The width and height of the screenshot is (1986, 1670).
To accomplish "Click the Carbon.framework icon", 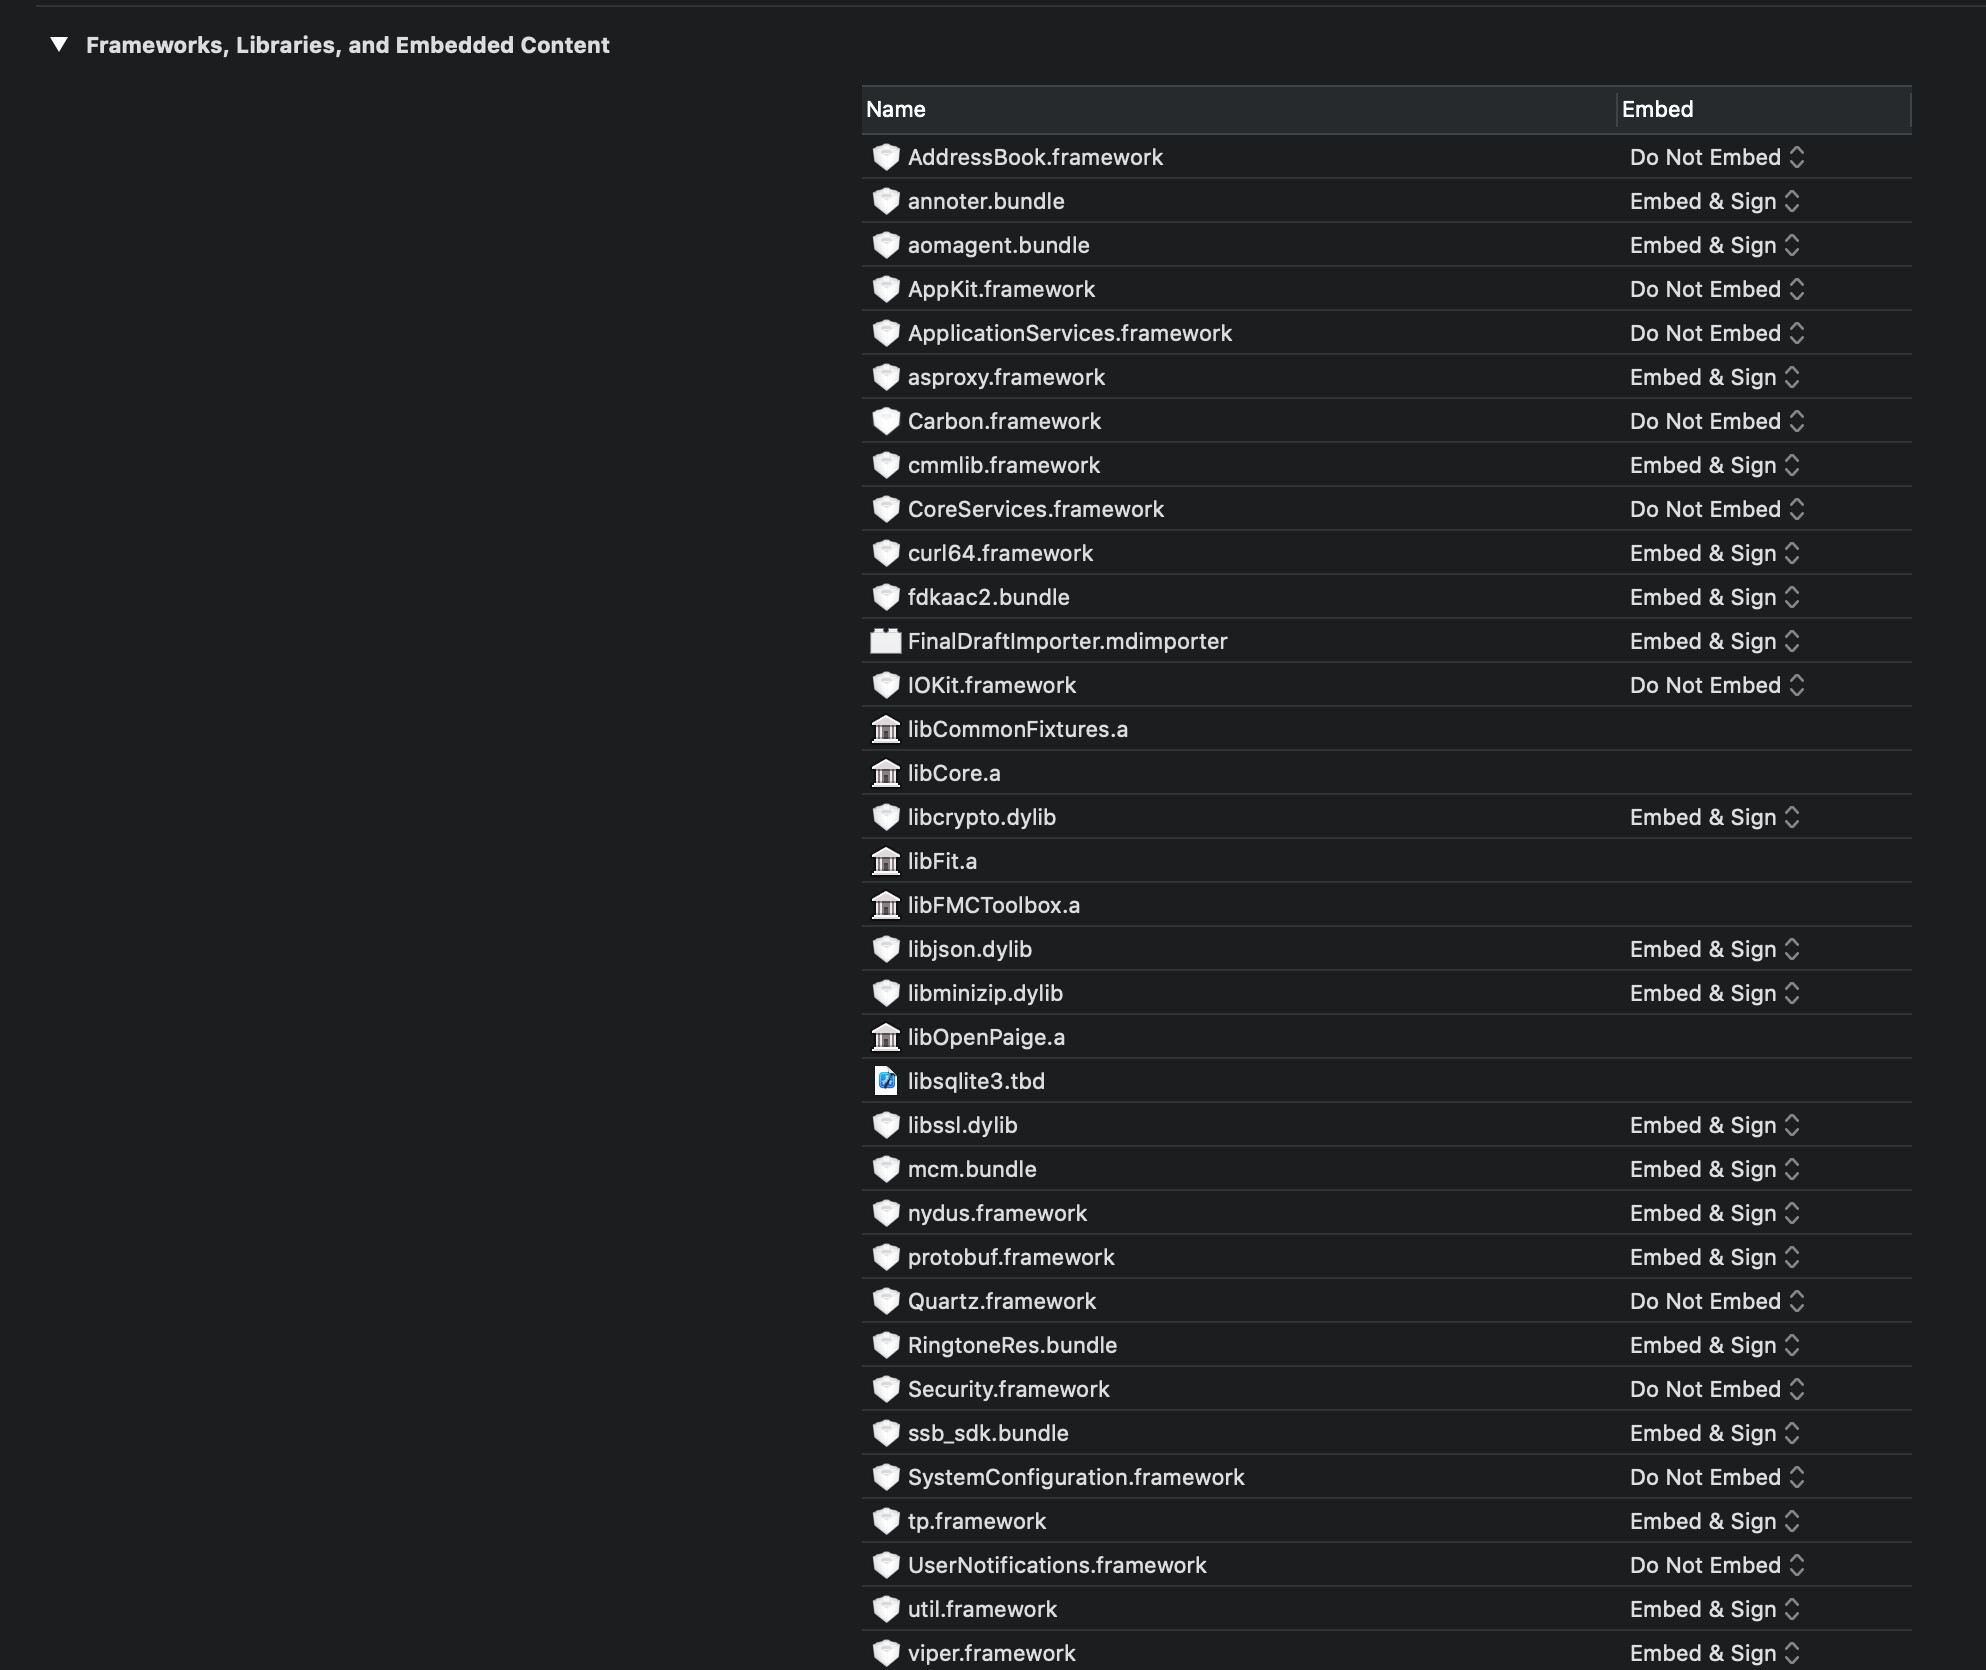I will coord(886,421).
